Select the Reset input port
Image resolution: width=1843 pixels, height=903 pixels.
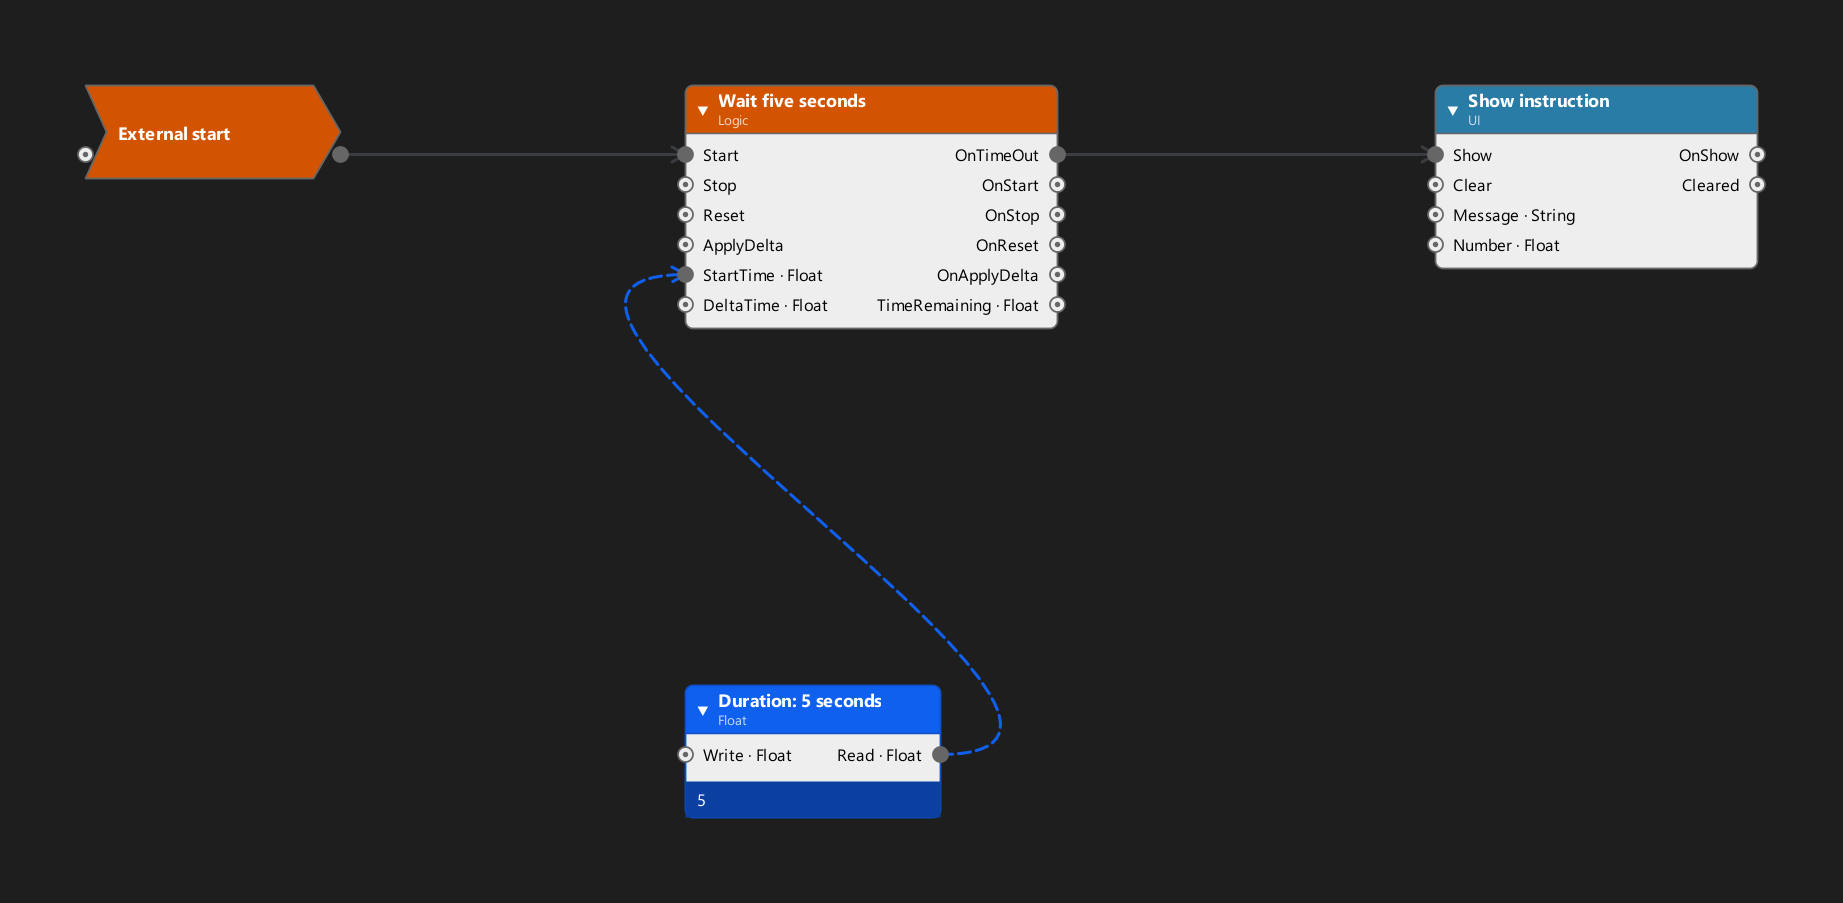tap(685, 214)
